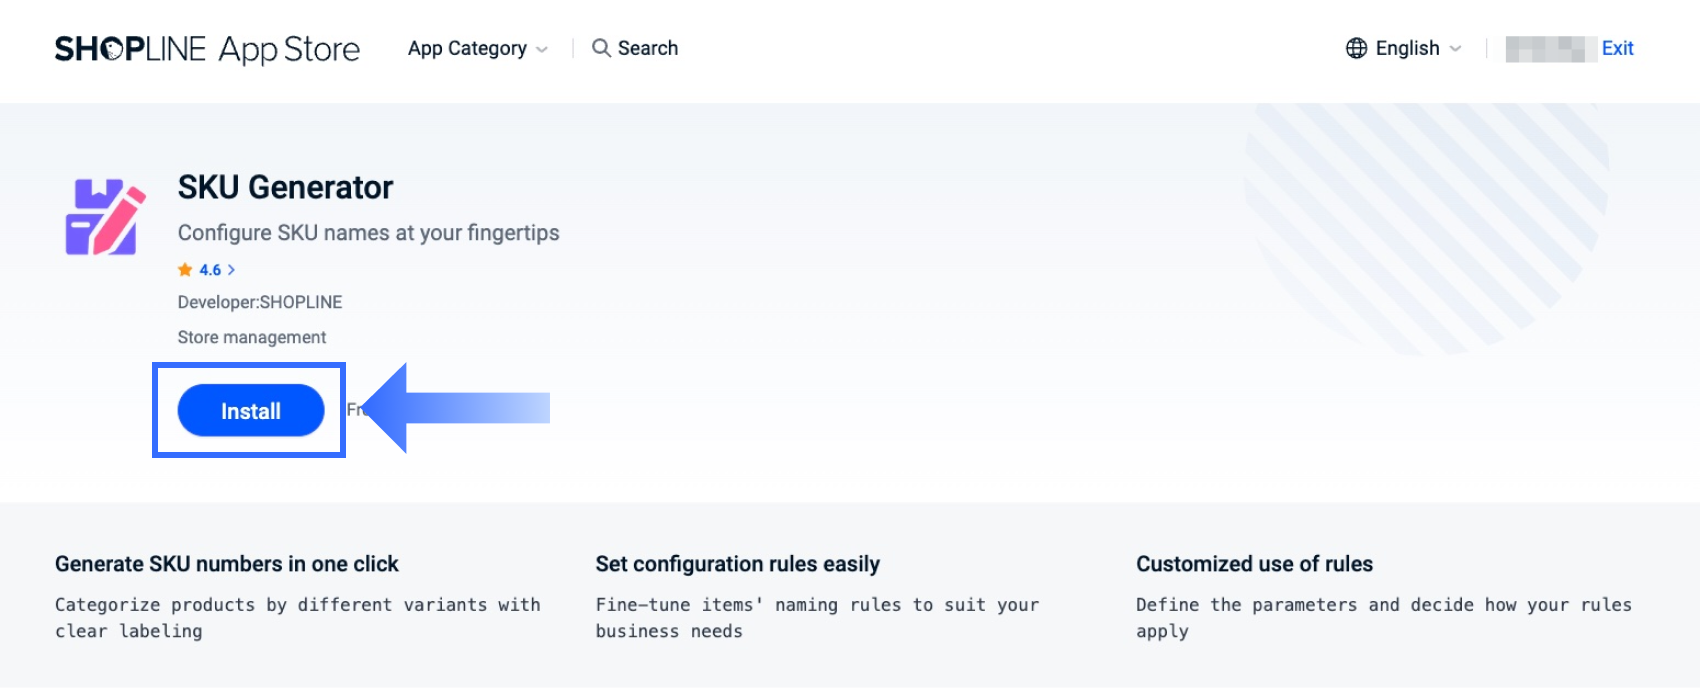Click the blurred account name beside Exit
Screen dimensions: 1700x688
click(1551, 48)
